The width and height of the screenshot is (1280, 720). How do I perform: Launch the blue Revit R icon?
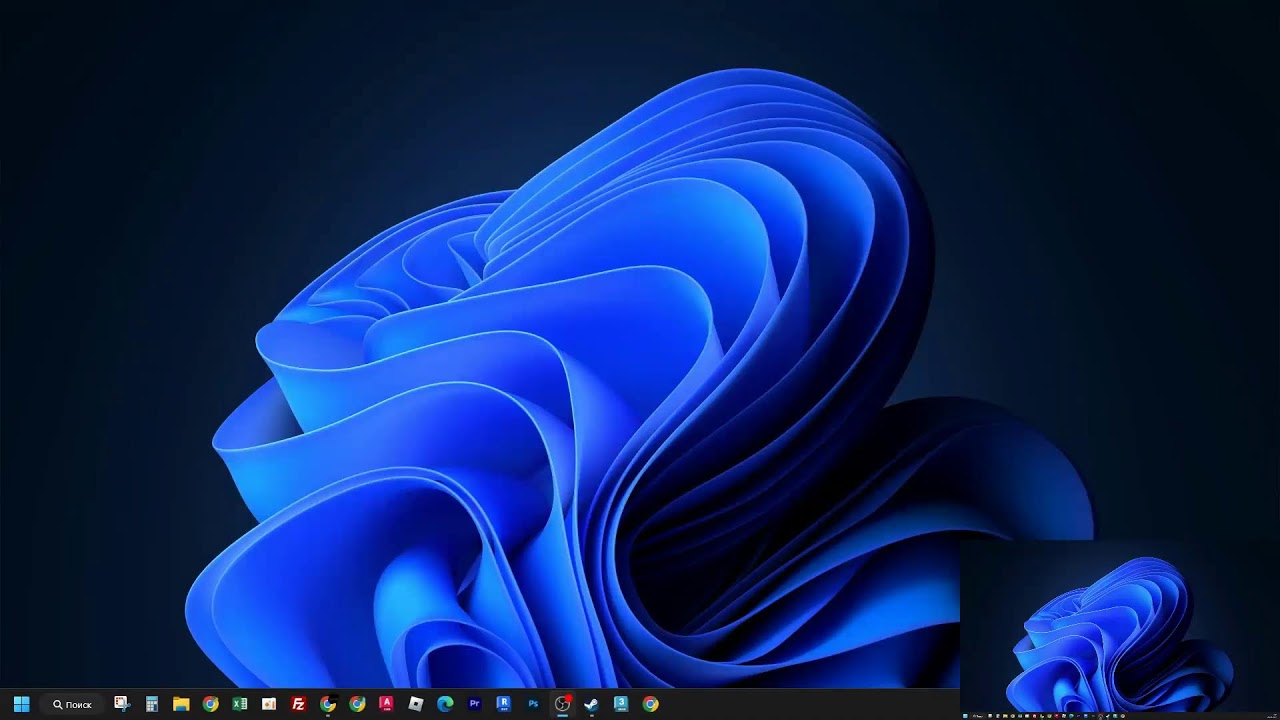504,704
